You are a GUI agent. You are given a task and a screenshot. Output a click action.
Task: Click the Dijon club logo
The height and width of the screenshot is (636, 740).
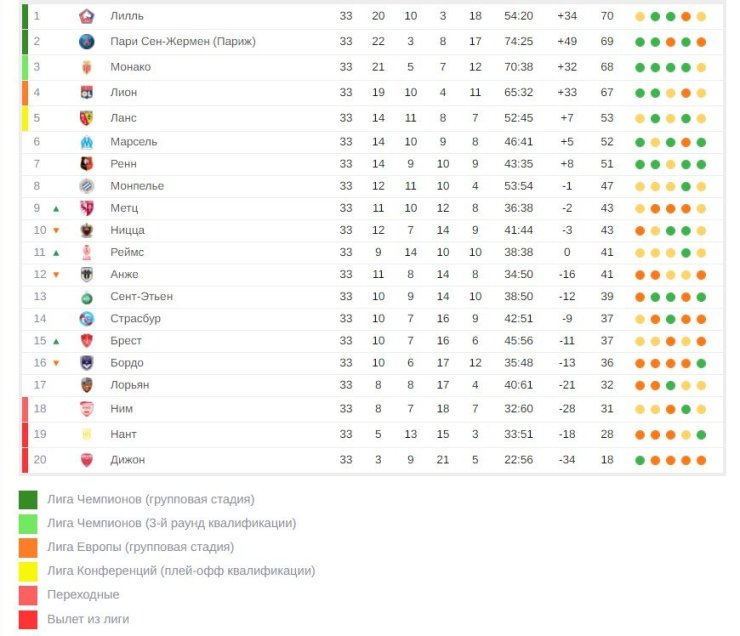pyautogui.click(x=86, y=460)
